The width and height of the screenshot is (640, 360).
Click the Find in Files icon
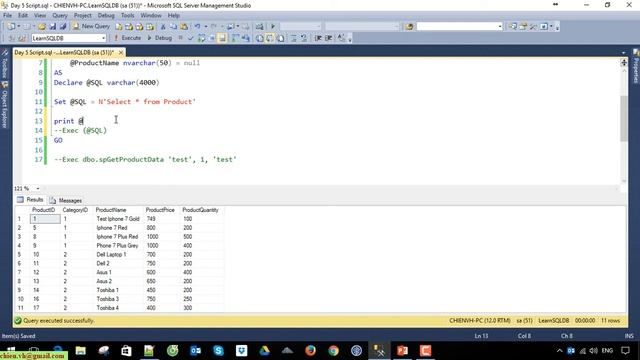point(409,27)
